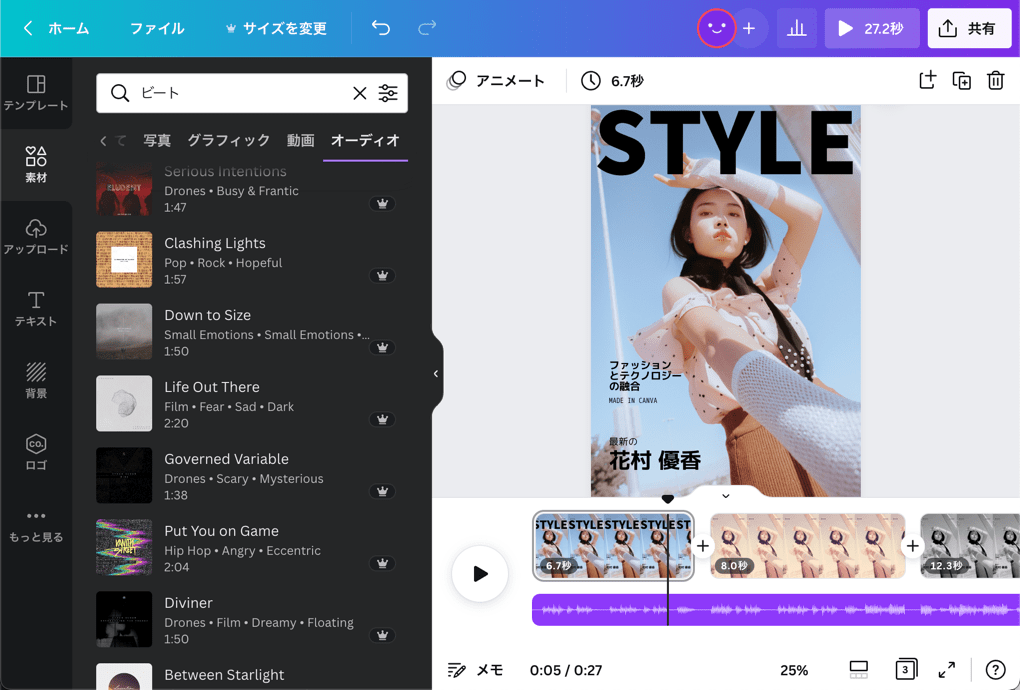The image size is (1020, 690).
Task: Collapse the side panel with arrow handle
Action: tap(436, 373)
